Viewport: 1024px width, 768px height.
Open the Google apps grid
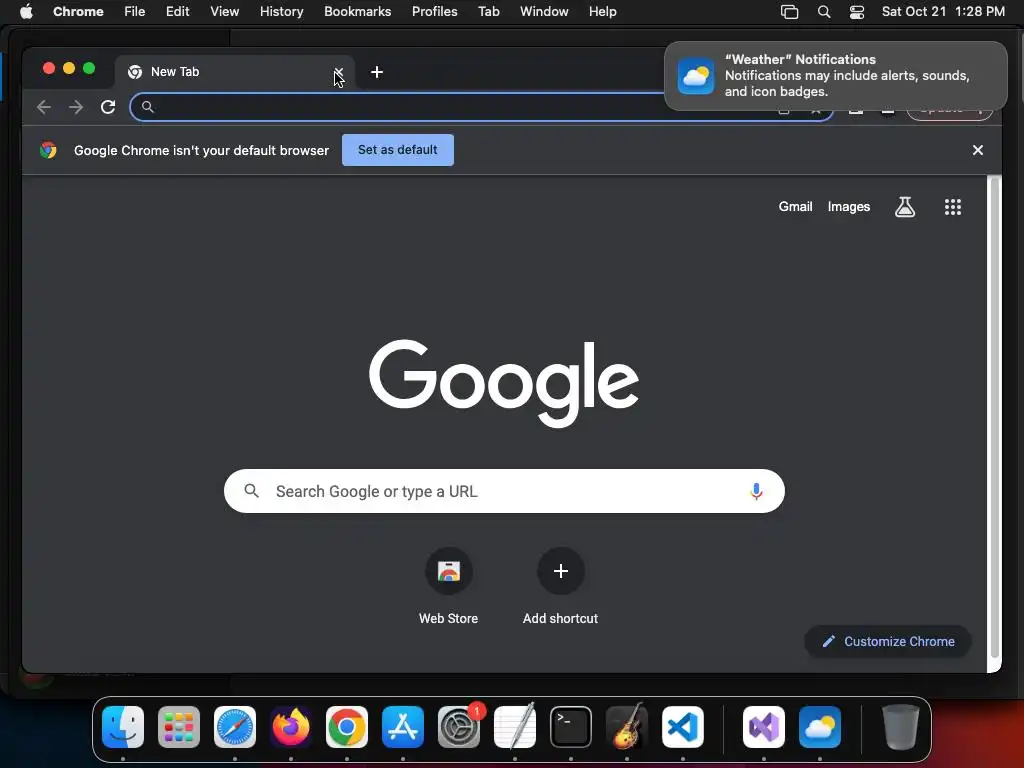point(953,207)
